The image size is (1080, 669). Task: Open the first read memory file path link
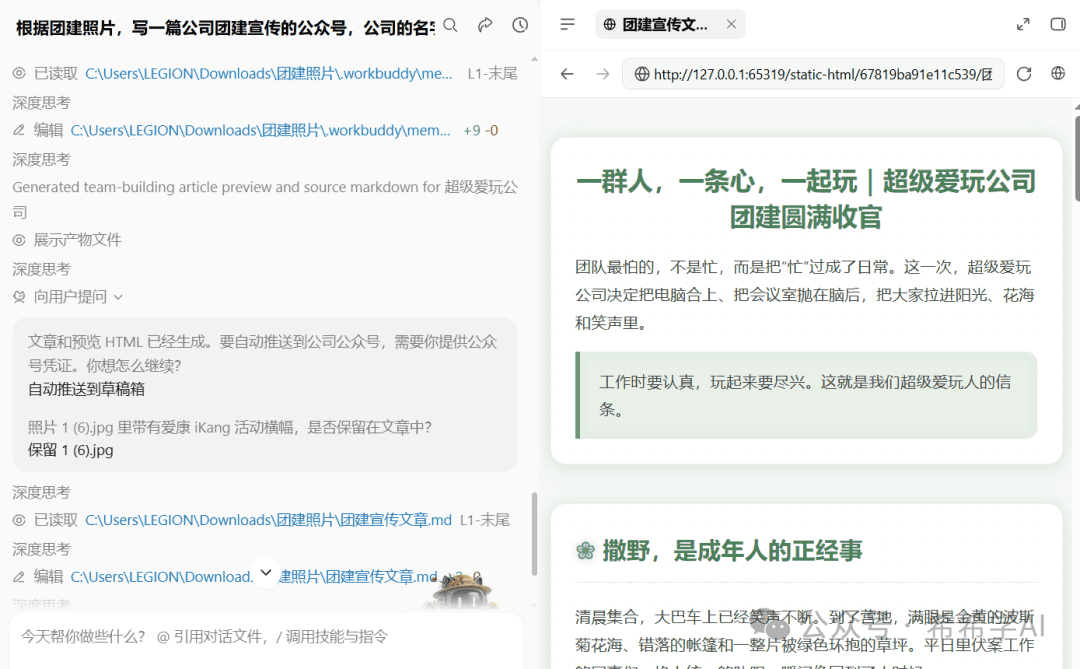pyautogui.click(x=269, y=74)
